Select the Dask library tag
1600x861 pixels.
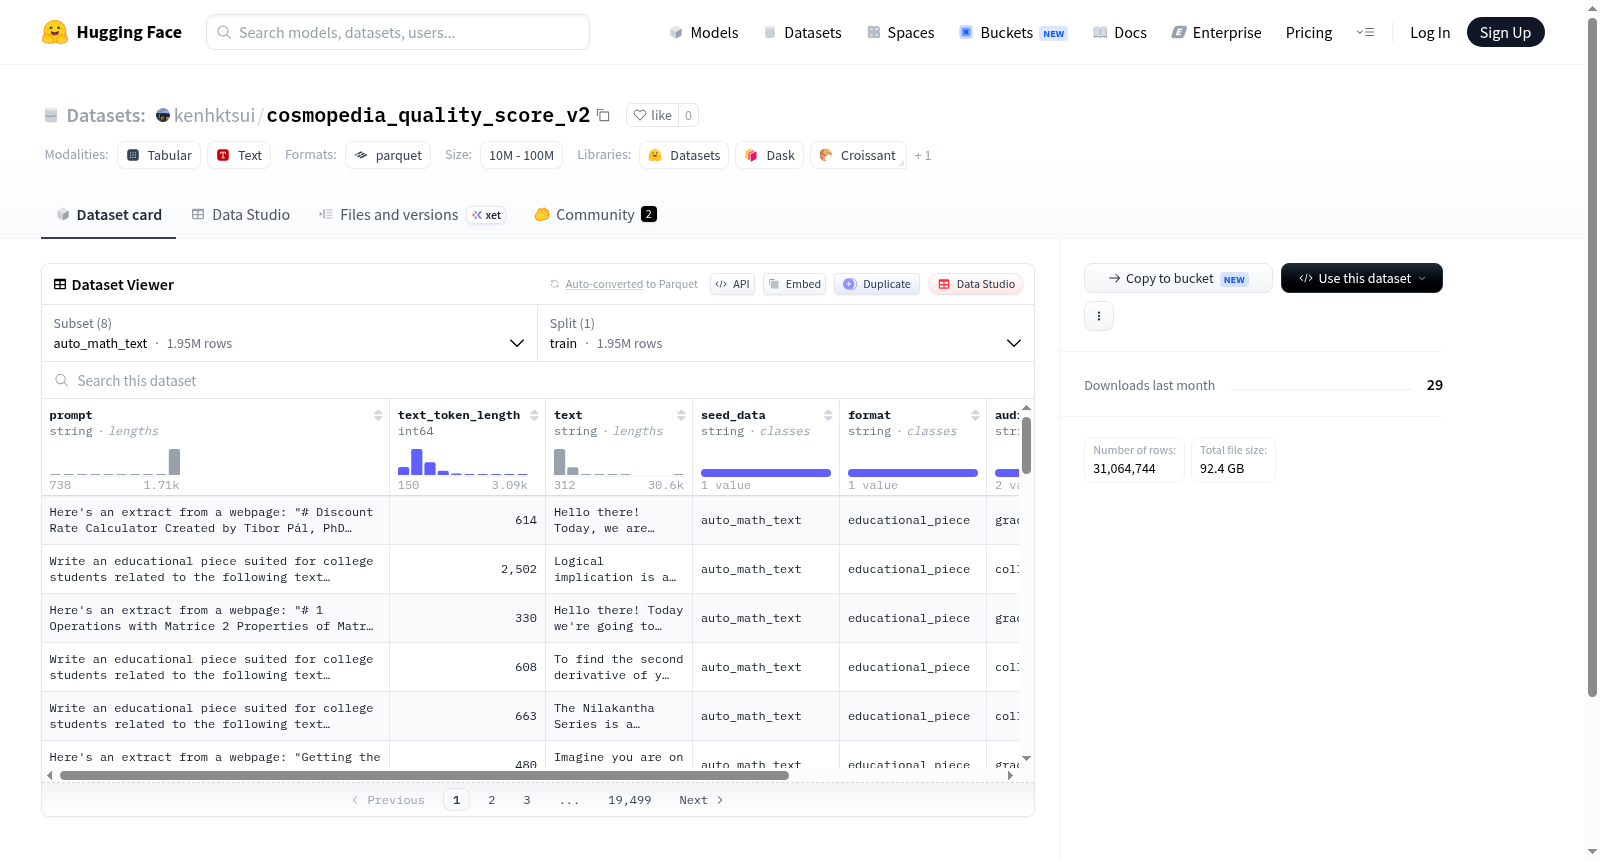(770, 155)
